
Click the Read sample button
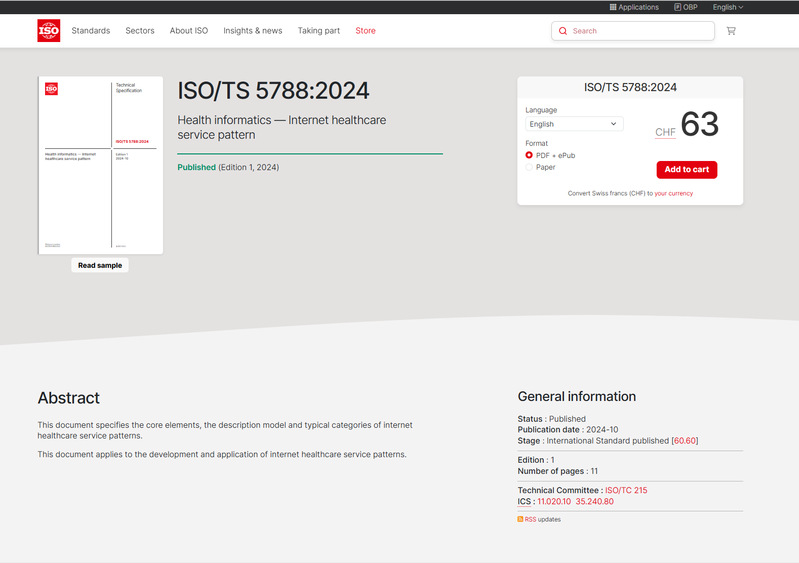[x=100, y=265]
